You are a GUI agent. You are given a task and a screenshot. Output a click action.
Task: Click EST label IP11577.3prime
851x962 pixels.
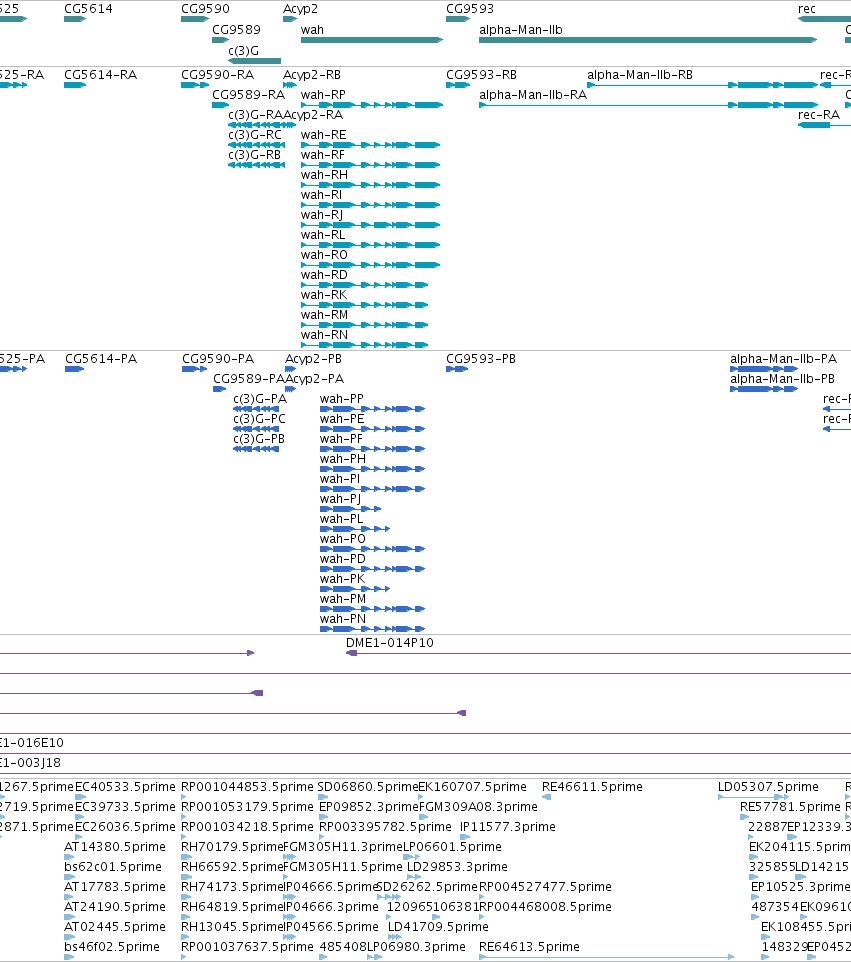[x=508, y=827]
